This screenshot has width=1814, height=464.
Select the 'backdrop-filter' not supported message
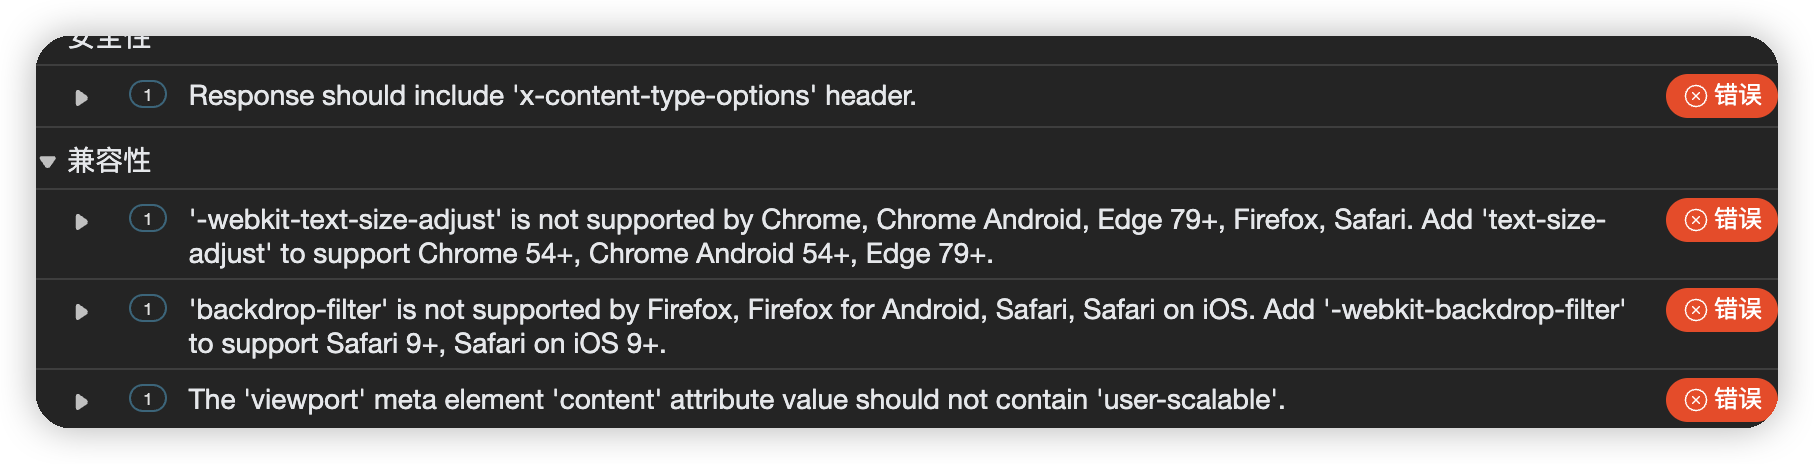coord(907,327)
